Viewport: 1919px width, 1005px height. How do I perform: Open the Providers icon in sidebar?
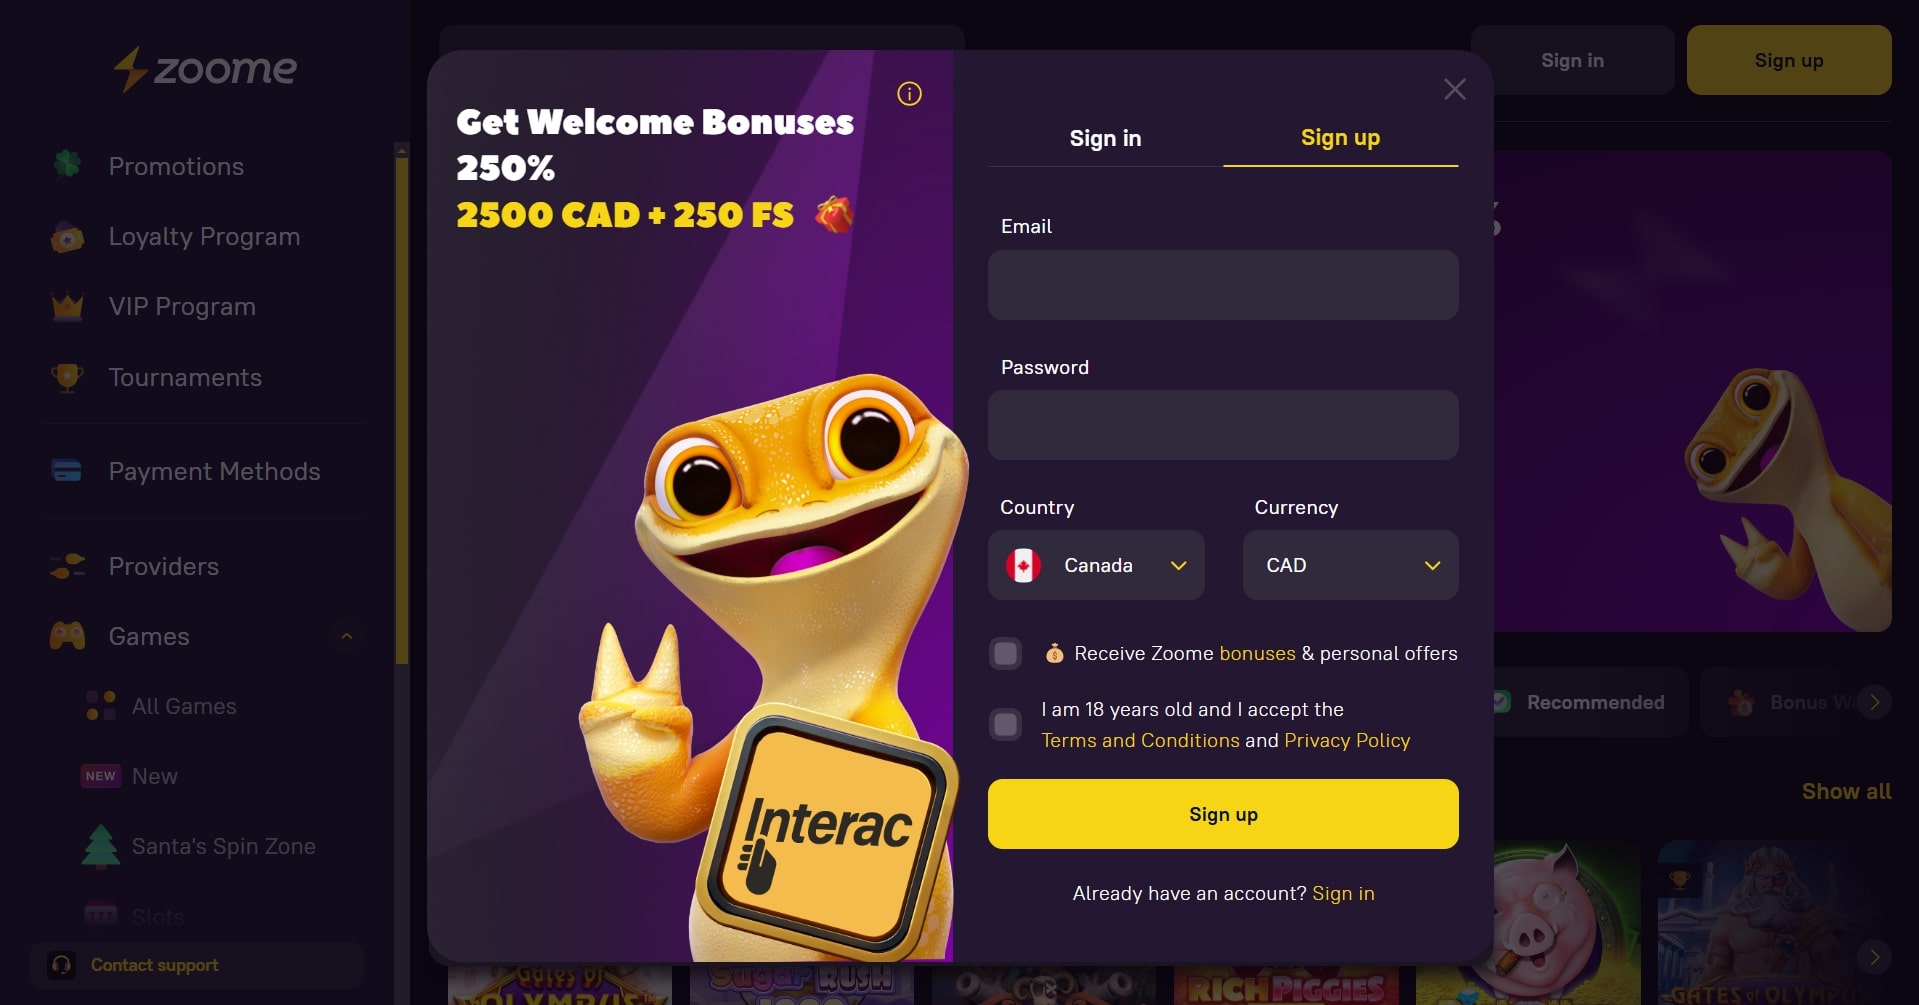coord(67,566)
